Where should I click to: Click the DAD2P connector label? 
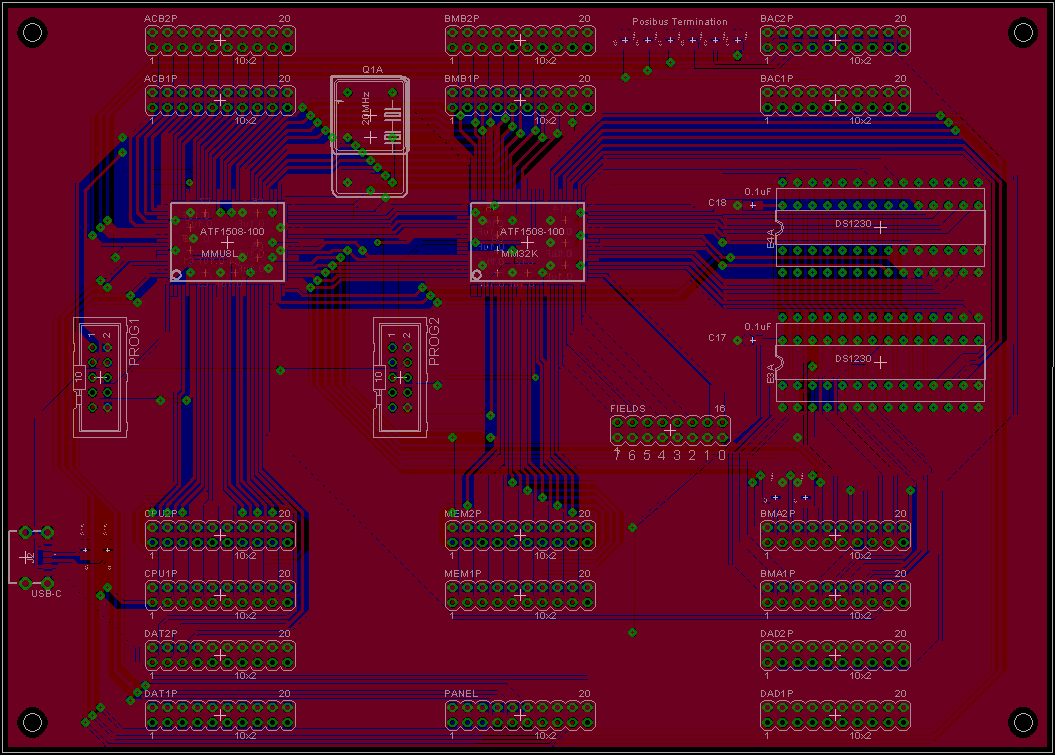click(777, 634)
